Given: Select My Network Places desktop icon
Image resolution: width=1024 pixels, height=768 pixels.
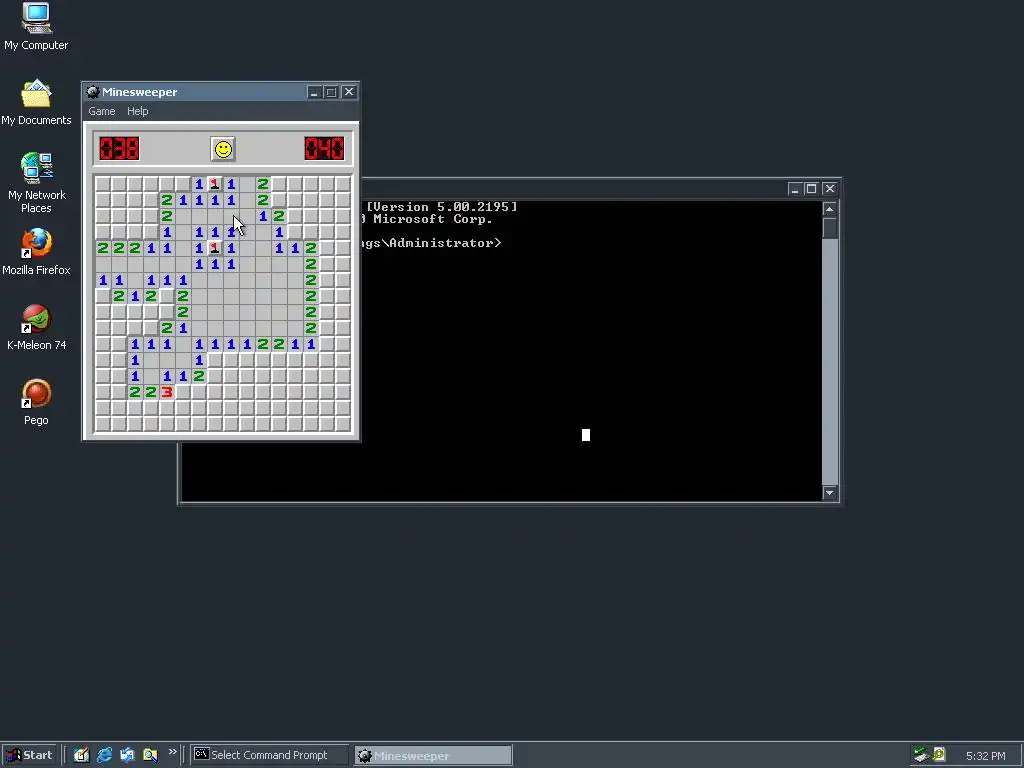Looking at the screenshot, I should [x=37, y=183].
